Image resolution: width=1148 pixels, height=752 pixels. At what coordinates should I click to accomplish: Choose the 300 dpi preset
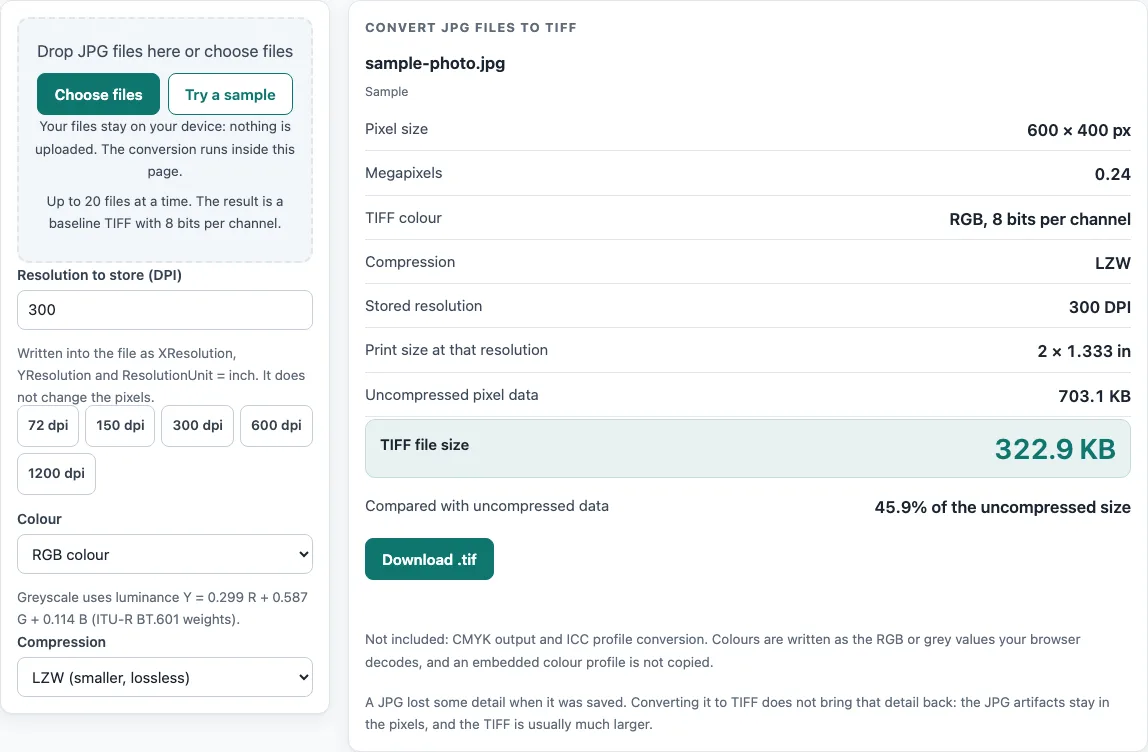pyautogui.click(x=198, y=425)
